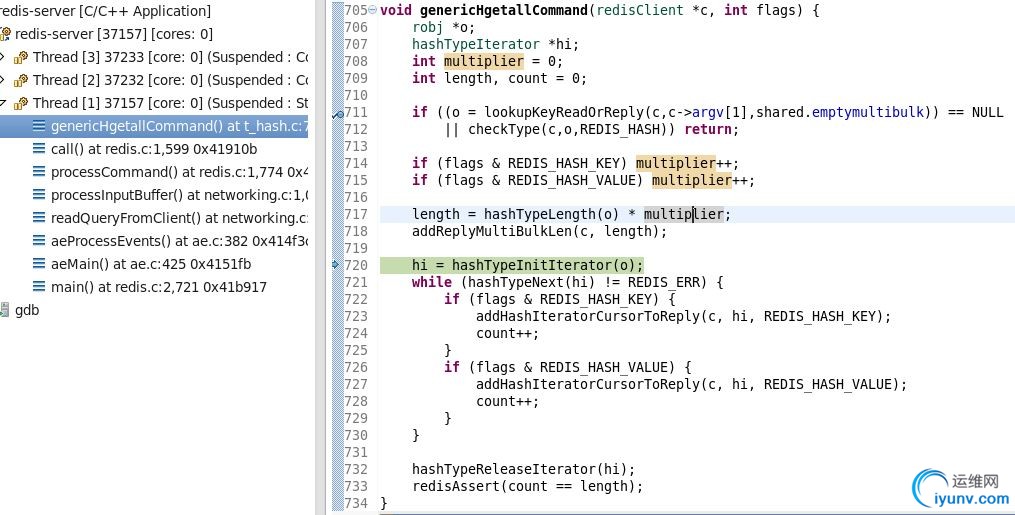The height and width of the screenshot is (515, 1015).
Task: Click 'redisAssert' on line 733
Action: pyautogui.click(x=456, y=486)
